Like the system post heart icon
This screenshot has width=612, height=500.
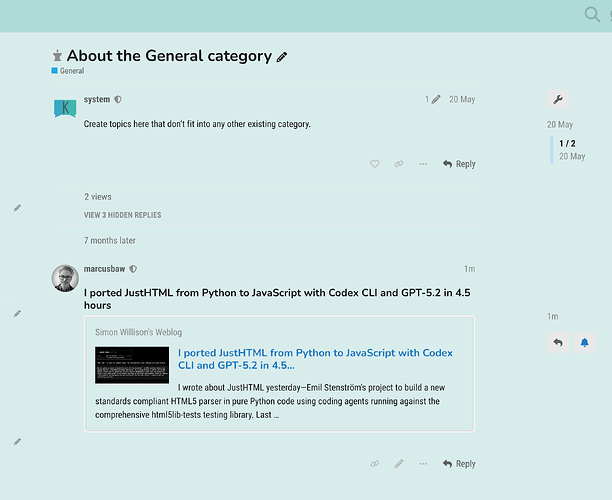[x=374, y=164]
